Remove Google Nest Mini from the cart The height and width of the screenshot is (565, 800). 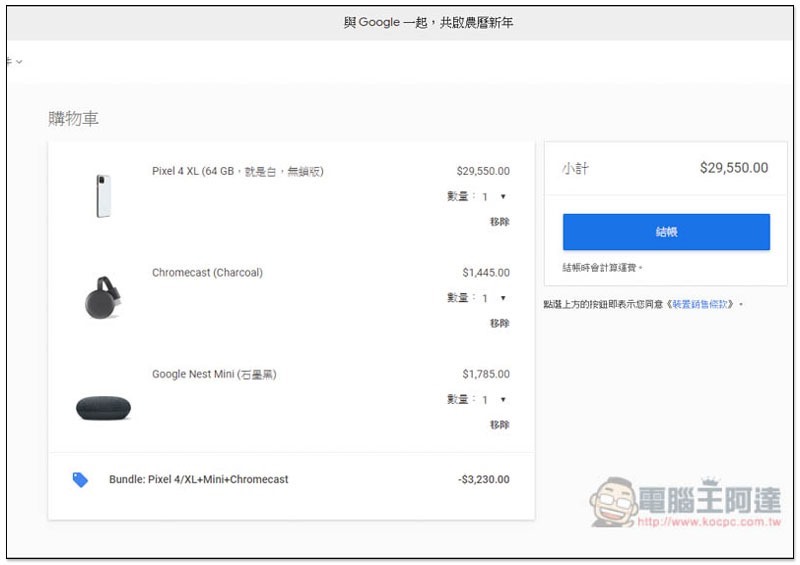click(499, 425)
